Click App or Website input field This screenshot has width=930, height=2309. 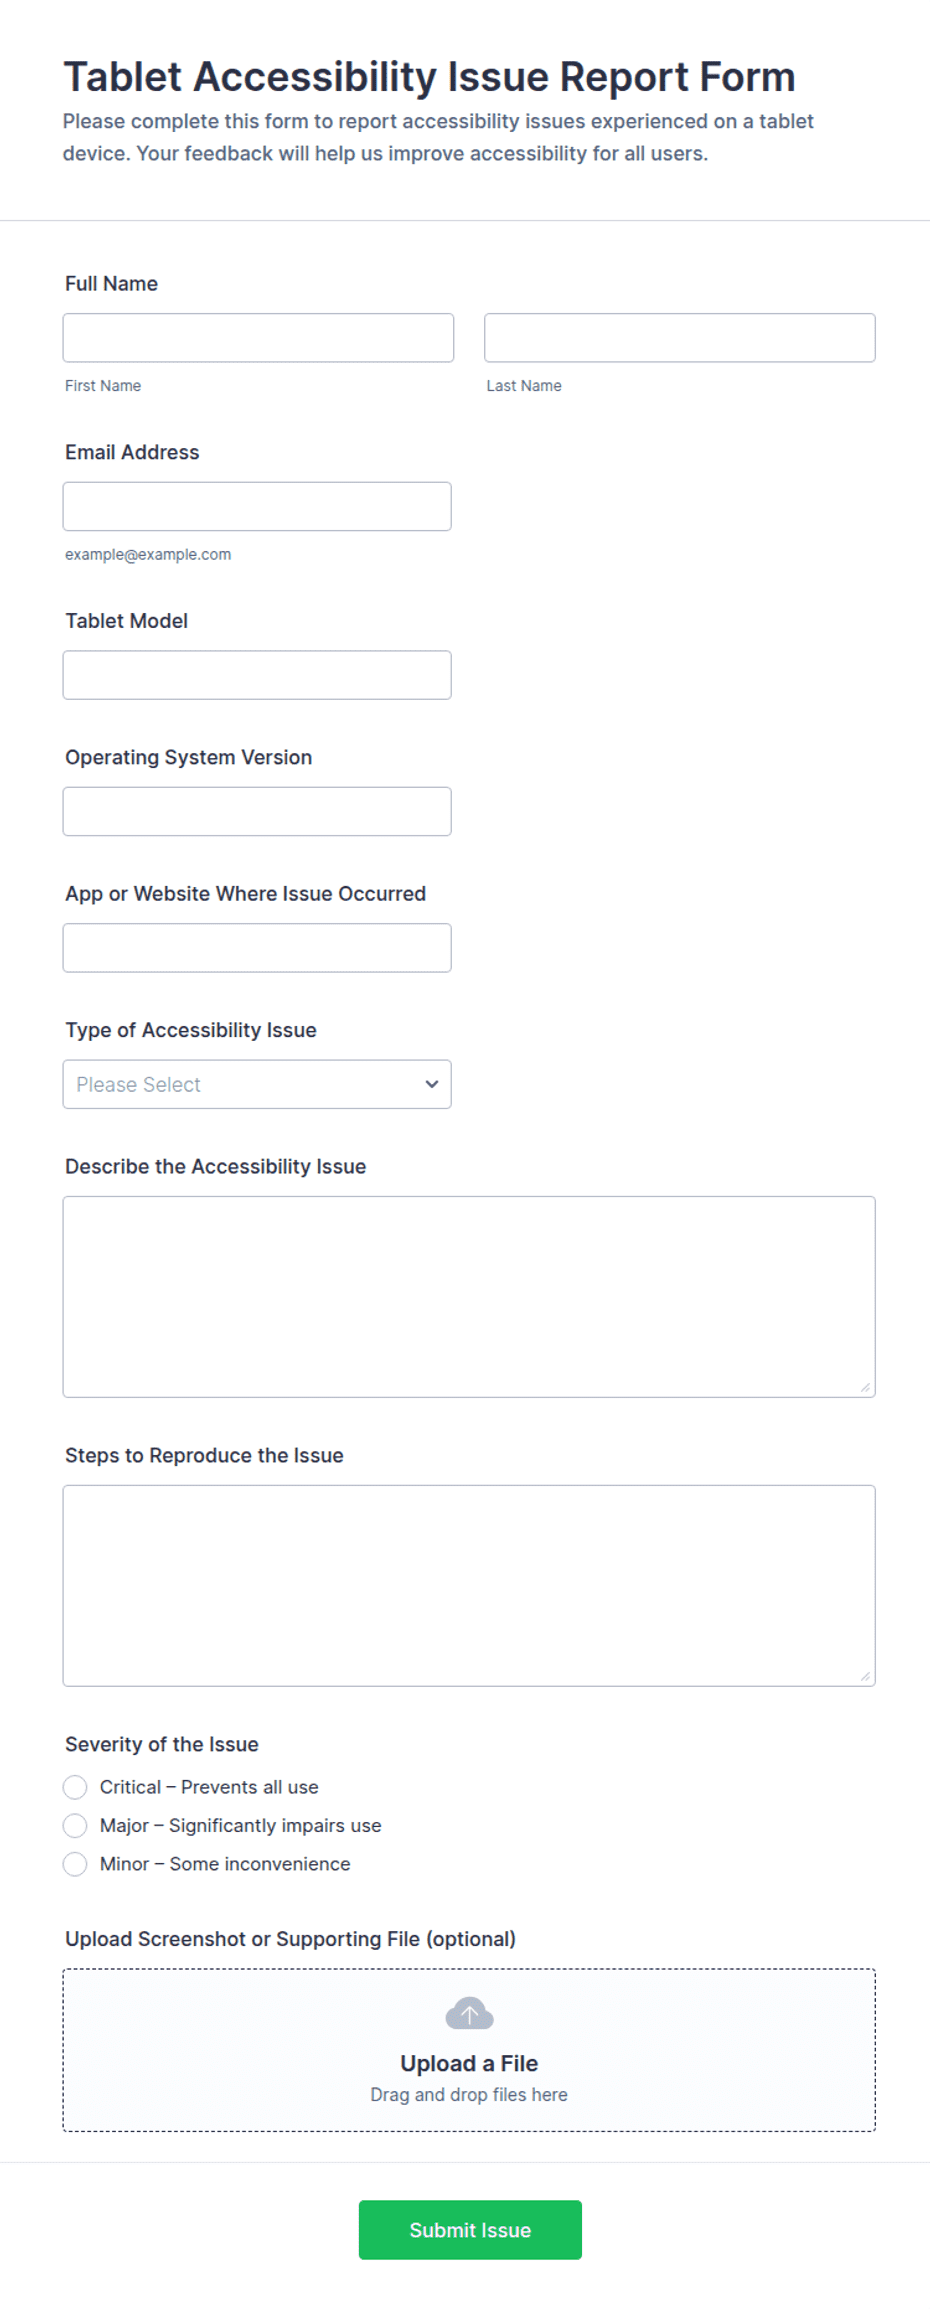(257, 948)
